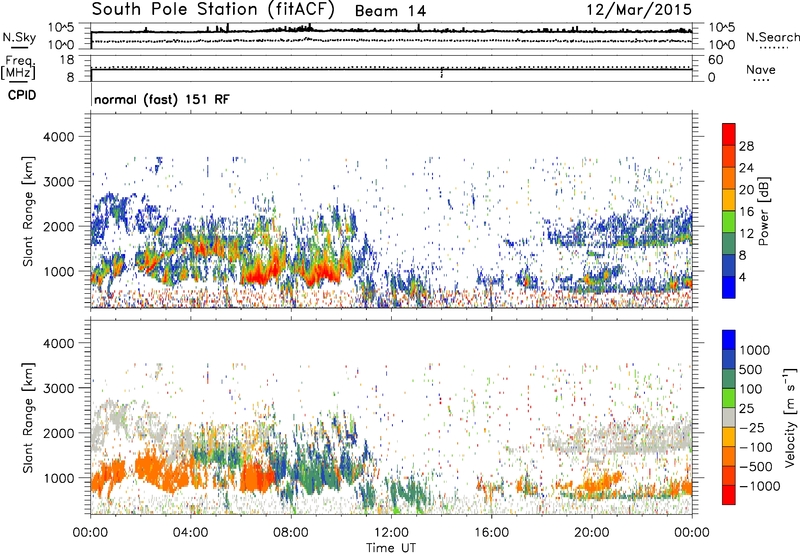The width and height of the screenshot is (800, 554).
Task: Click the date "12/Mar/2015"
Action: coord(639,10)
